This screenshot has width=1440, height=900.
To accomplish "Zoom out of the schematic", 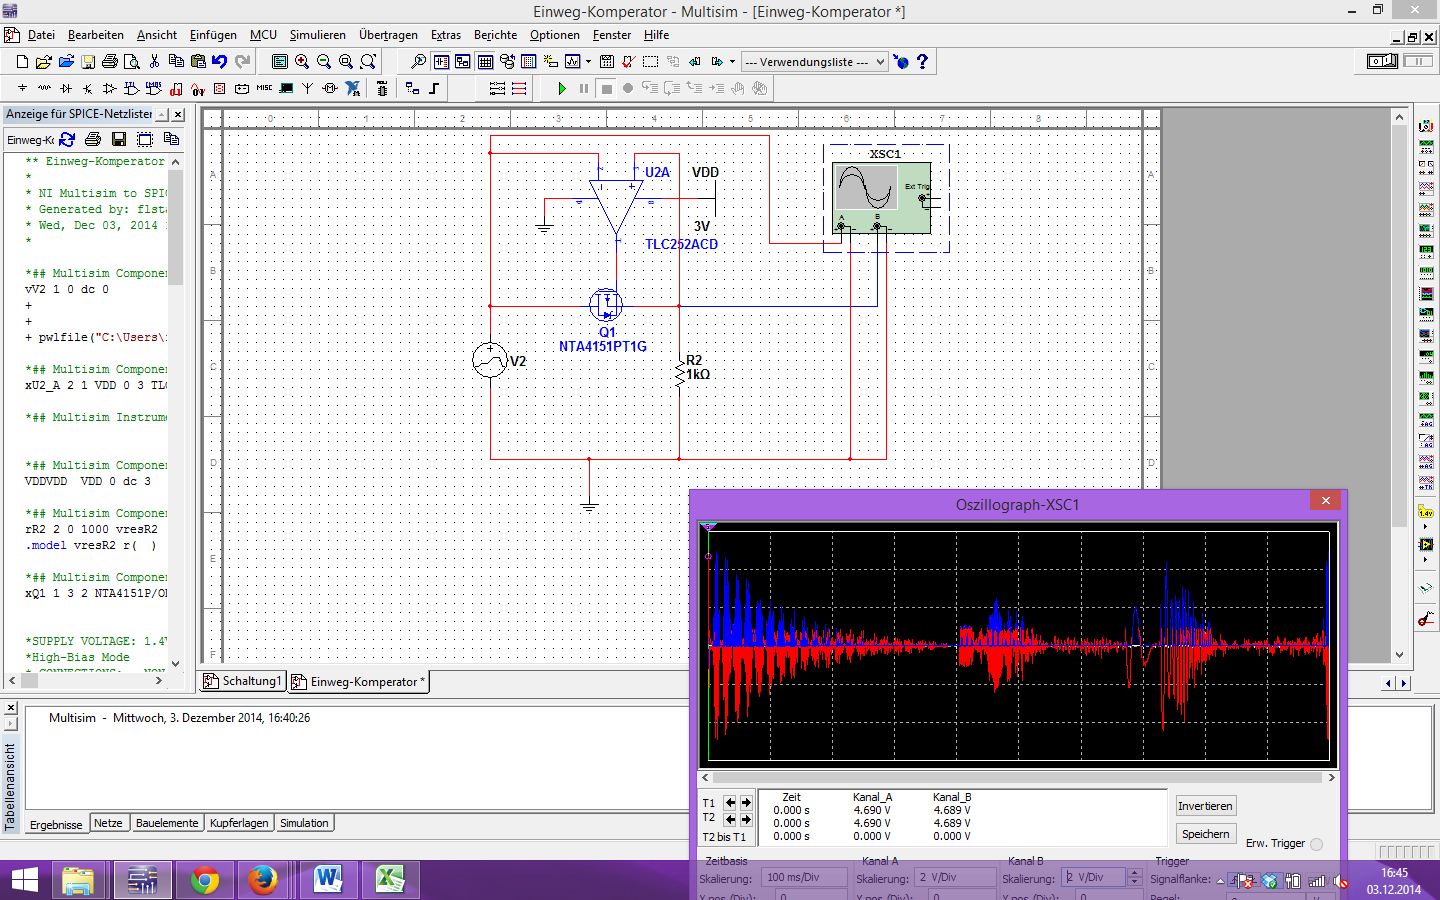I will coord(324,62).
